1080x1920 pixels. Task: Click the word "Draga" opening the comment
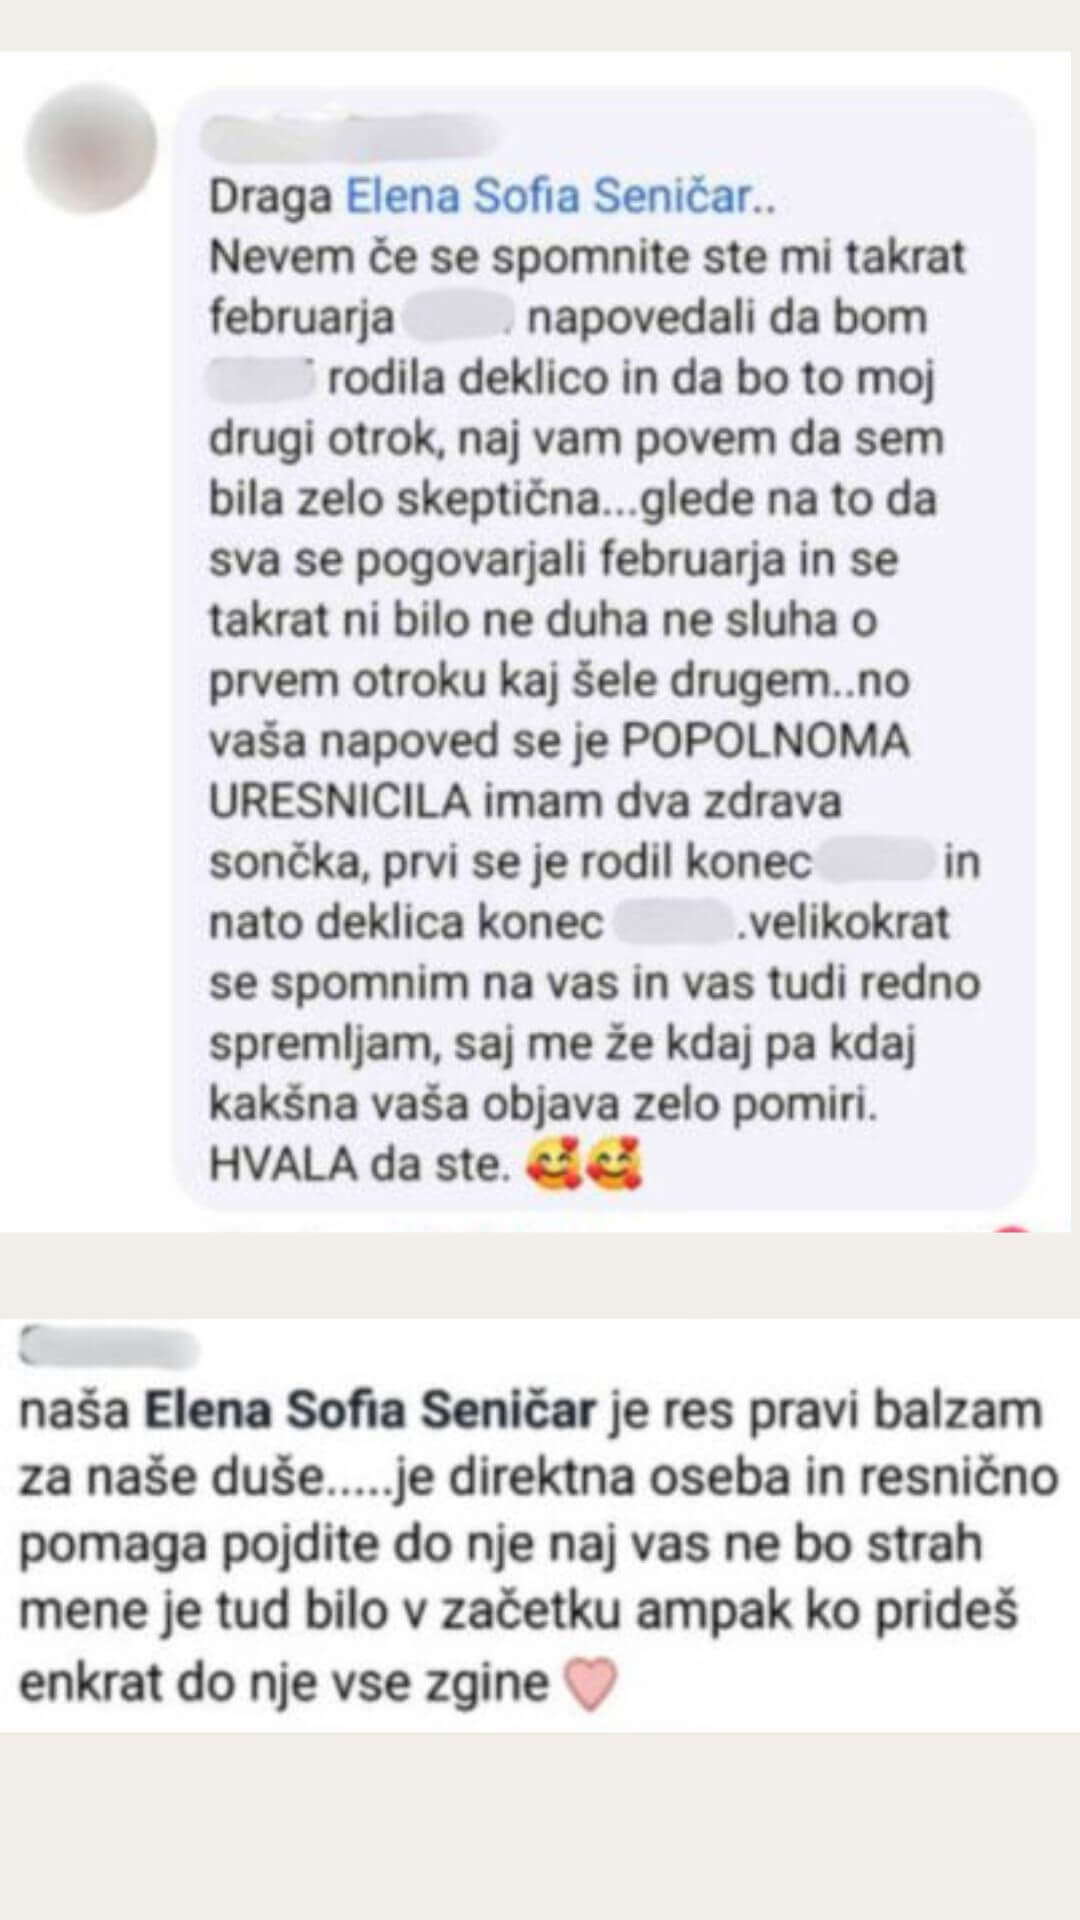270,198
